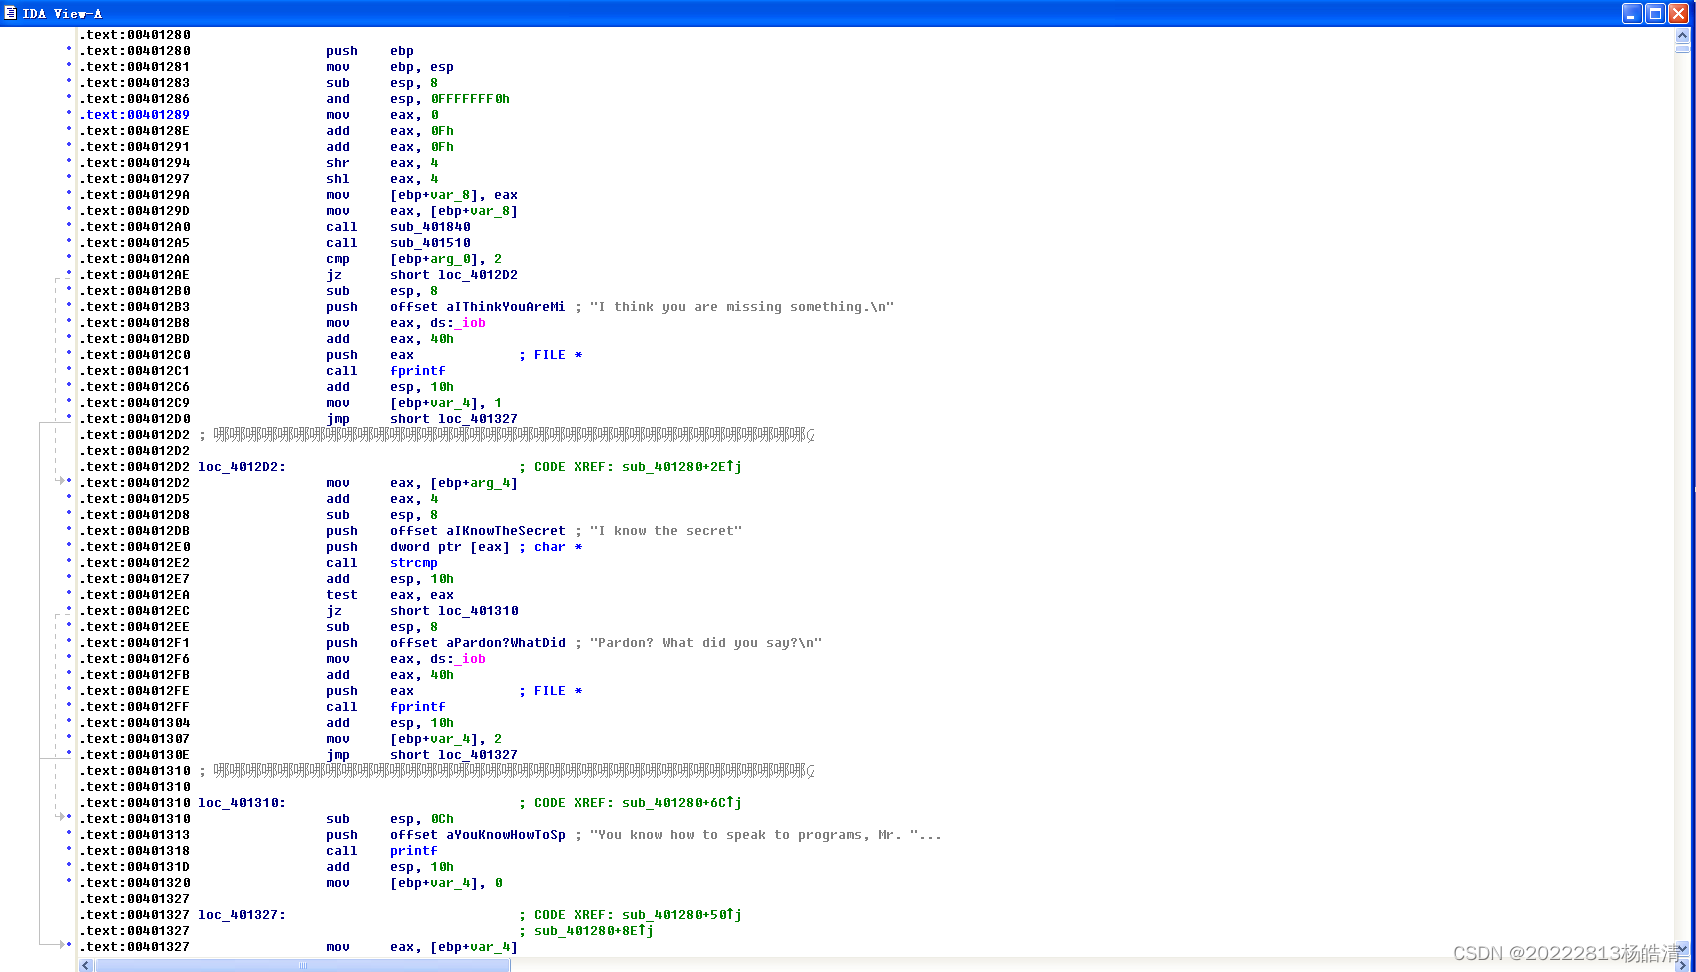Click loc_401327 in the jmp at 0040130E
Image resolution: width=1696 pixels, height=972 pixels.
point(478,755)
